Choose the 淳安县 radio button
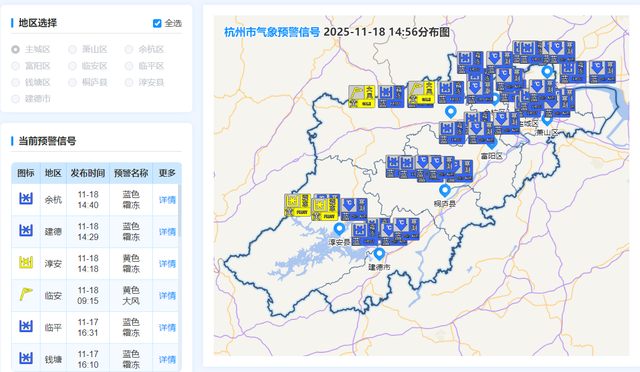 129,82
